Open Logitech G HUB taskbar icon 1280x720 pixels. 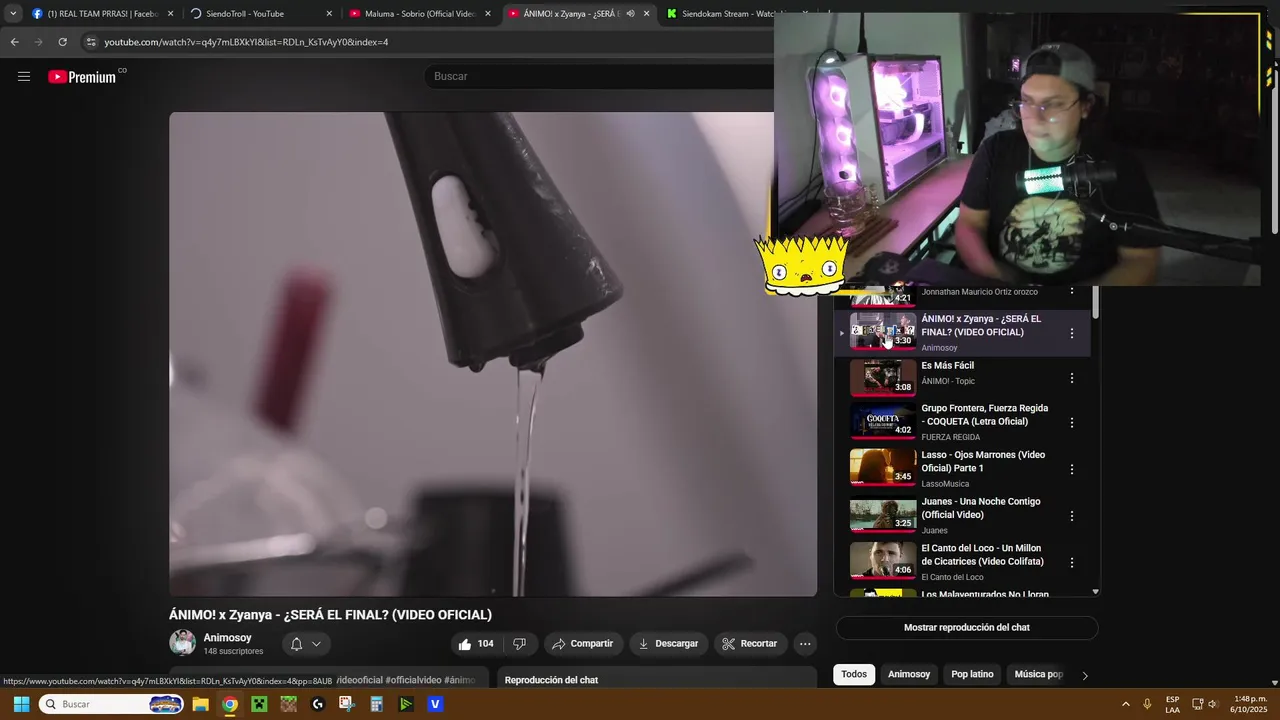point(318,704)
